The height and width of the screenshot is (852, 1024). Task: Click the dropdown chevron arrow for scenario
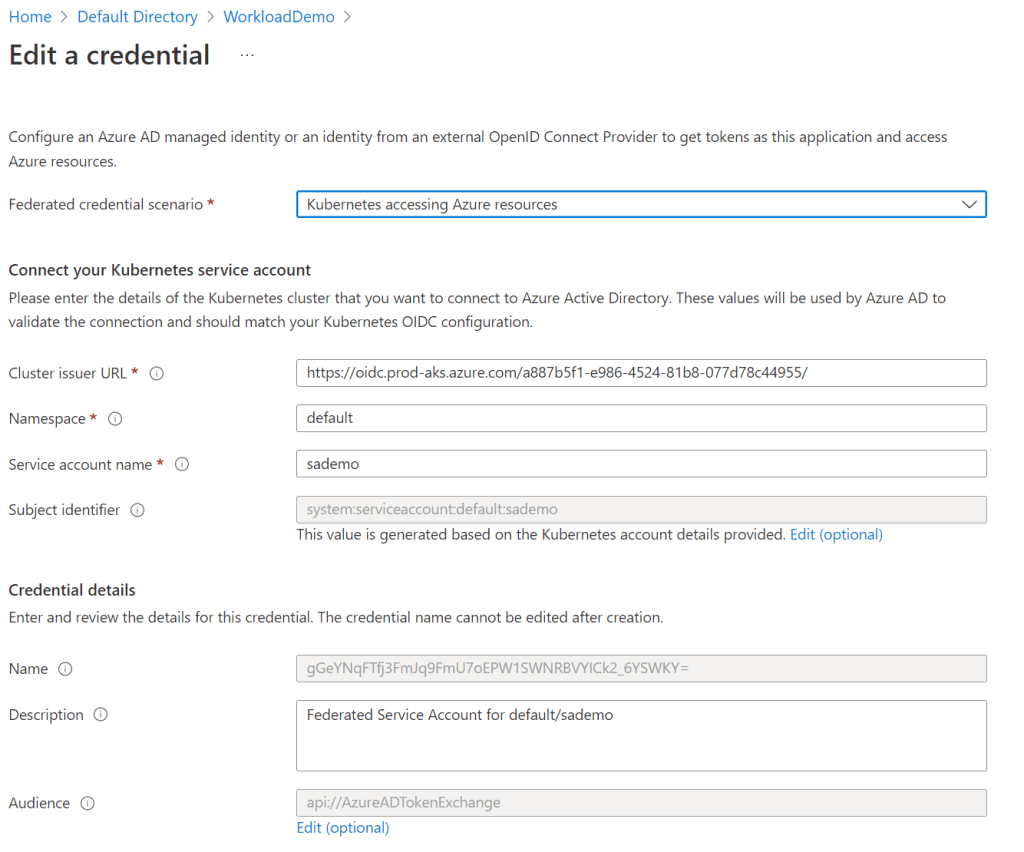[968, 204]
